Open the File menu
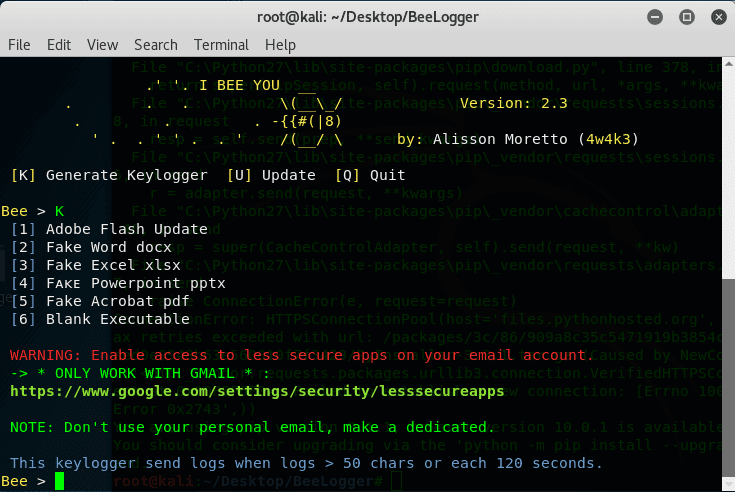Viewport: 735px width, 492px height. pos(19,45)
